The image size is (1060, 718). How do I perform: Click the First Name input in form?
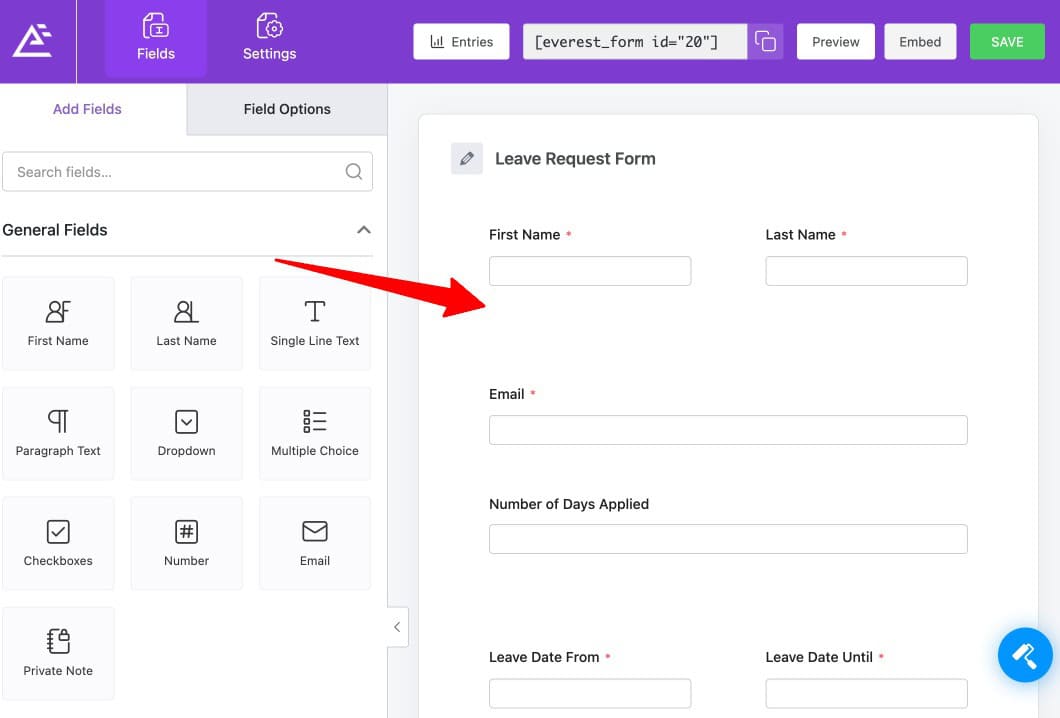pyautogui.click(x=590, y=271)
